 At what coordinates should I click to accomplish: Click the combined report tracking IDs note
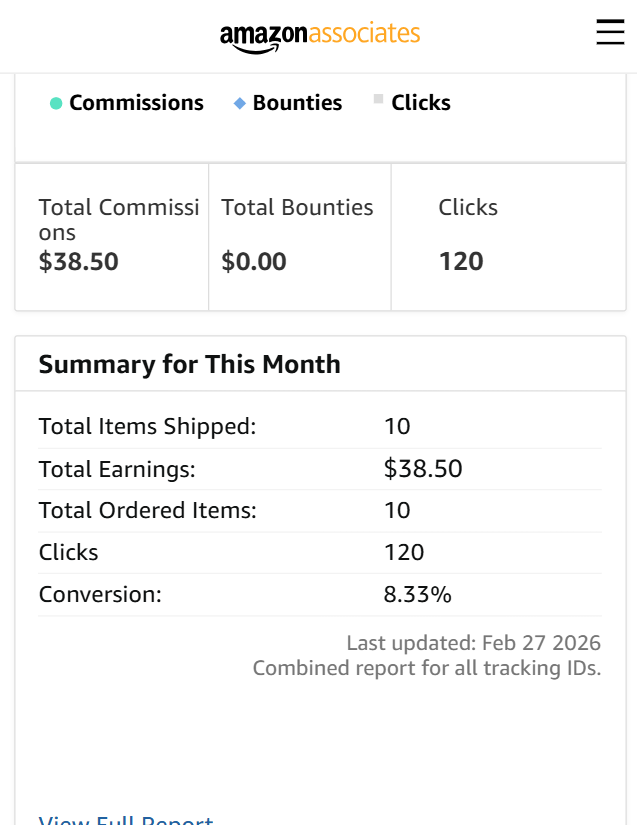[427, 668]
